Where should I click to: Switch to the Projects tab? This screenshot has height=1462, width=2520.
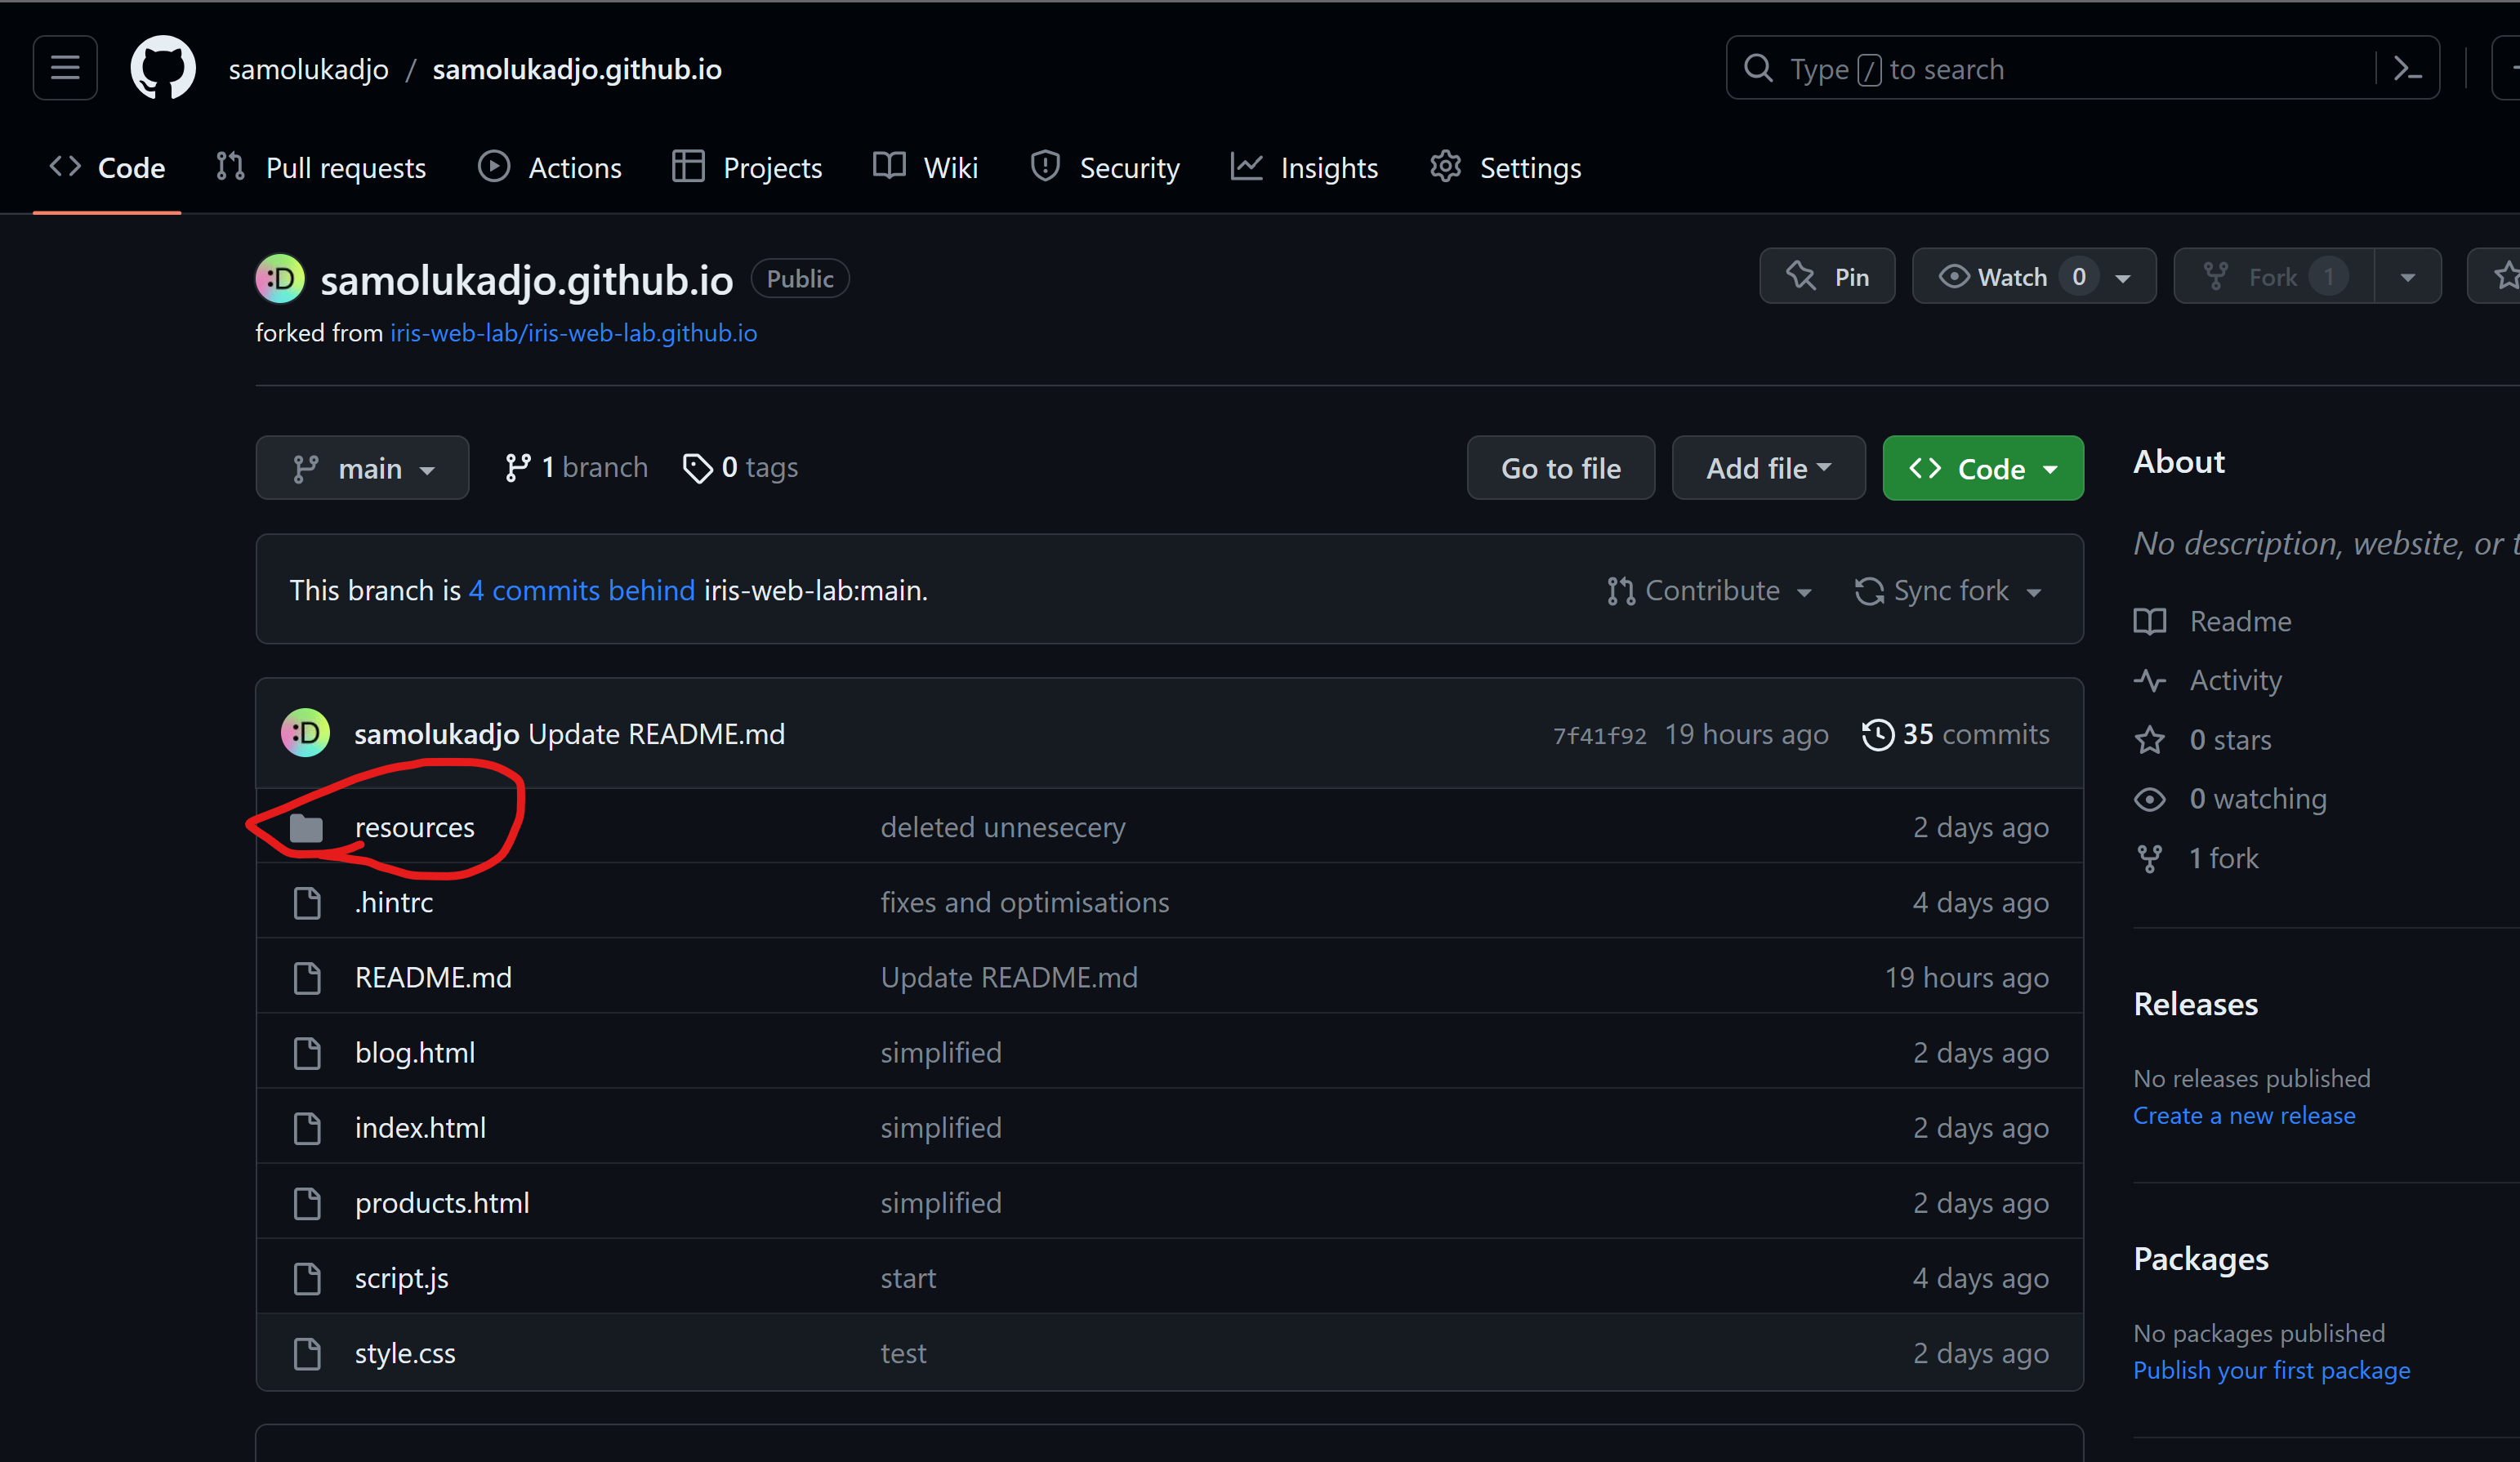point(746,167)
